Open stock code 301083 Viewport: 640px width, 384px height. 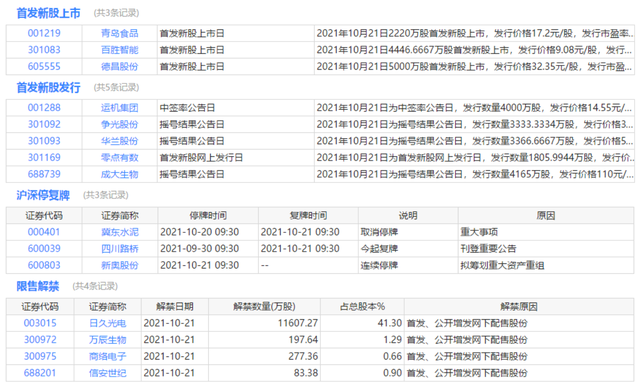pyautogui.click(x=44, y=50)
